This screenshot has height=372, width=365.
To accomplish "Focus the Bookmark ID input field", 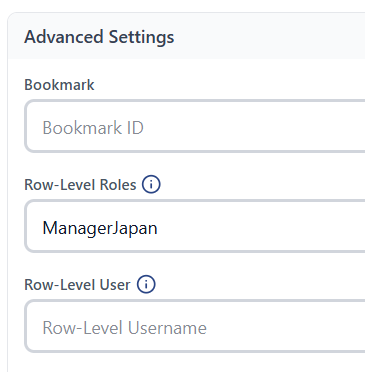I will coord(195,126).
